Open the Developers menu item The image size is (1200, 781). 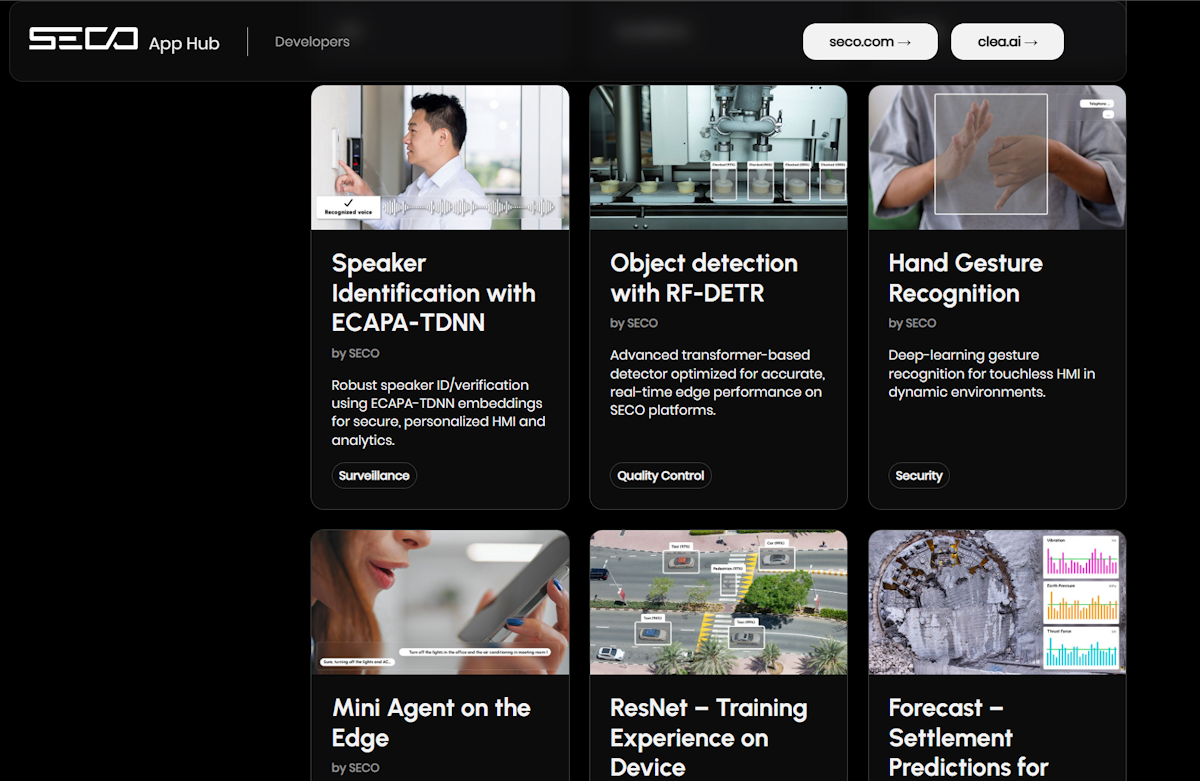[312, 42]
